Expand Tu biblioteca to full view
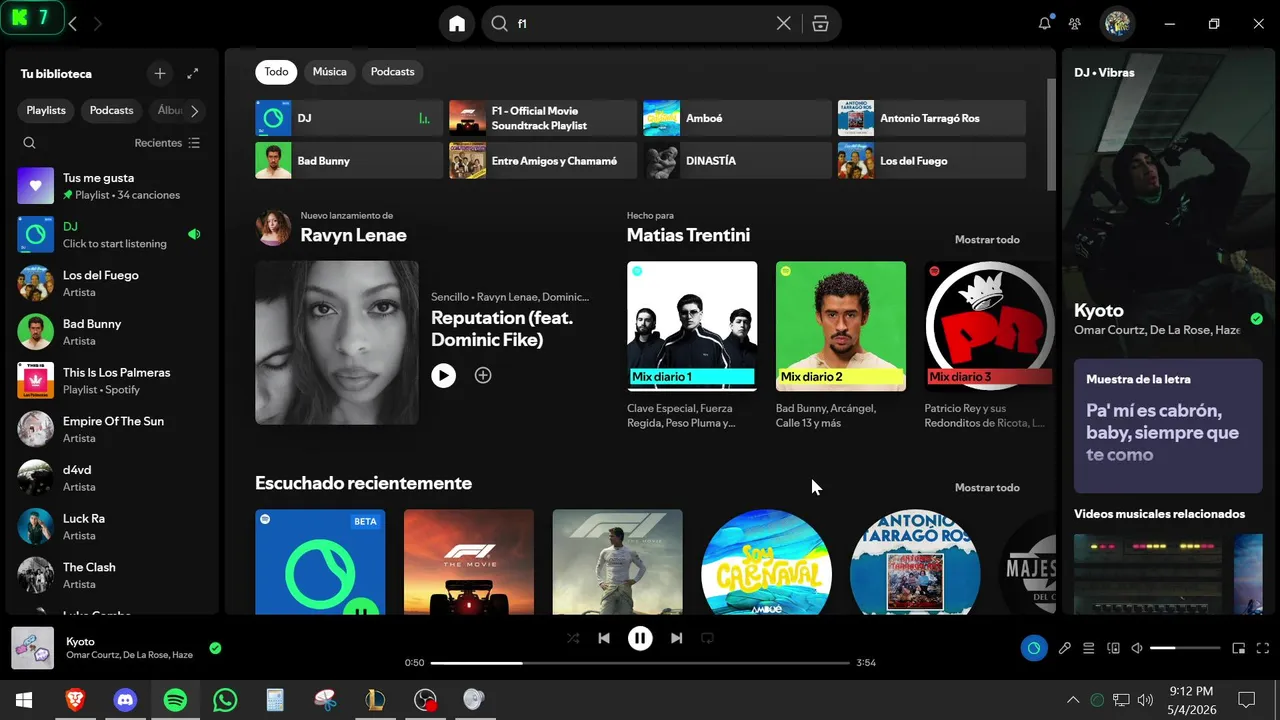The width and height of the screenshot is (1280, 720). (x=193, y=74)
